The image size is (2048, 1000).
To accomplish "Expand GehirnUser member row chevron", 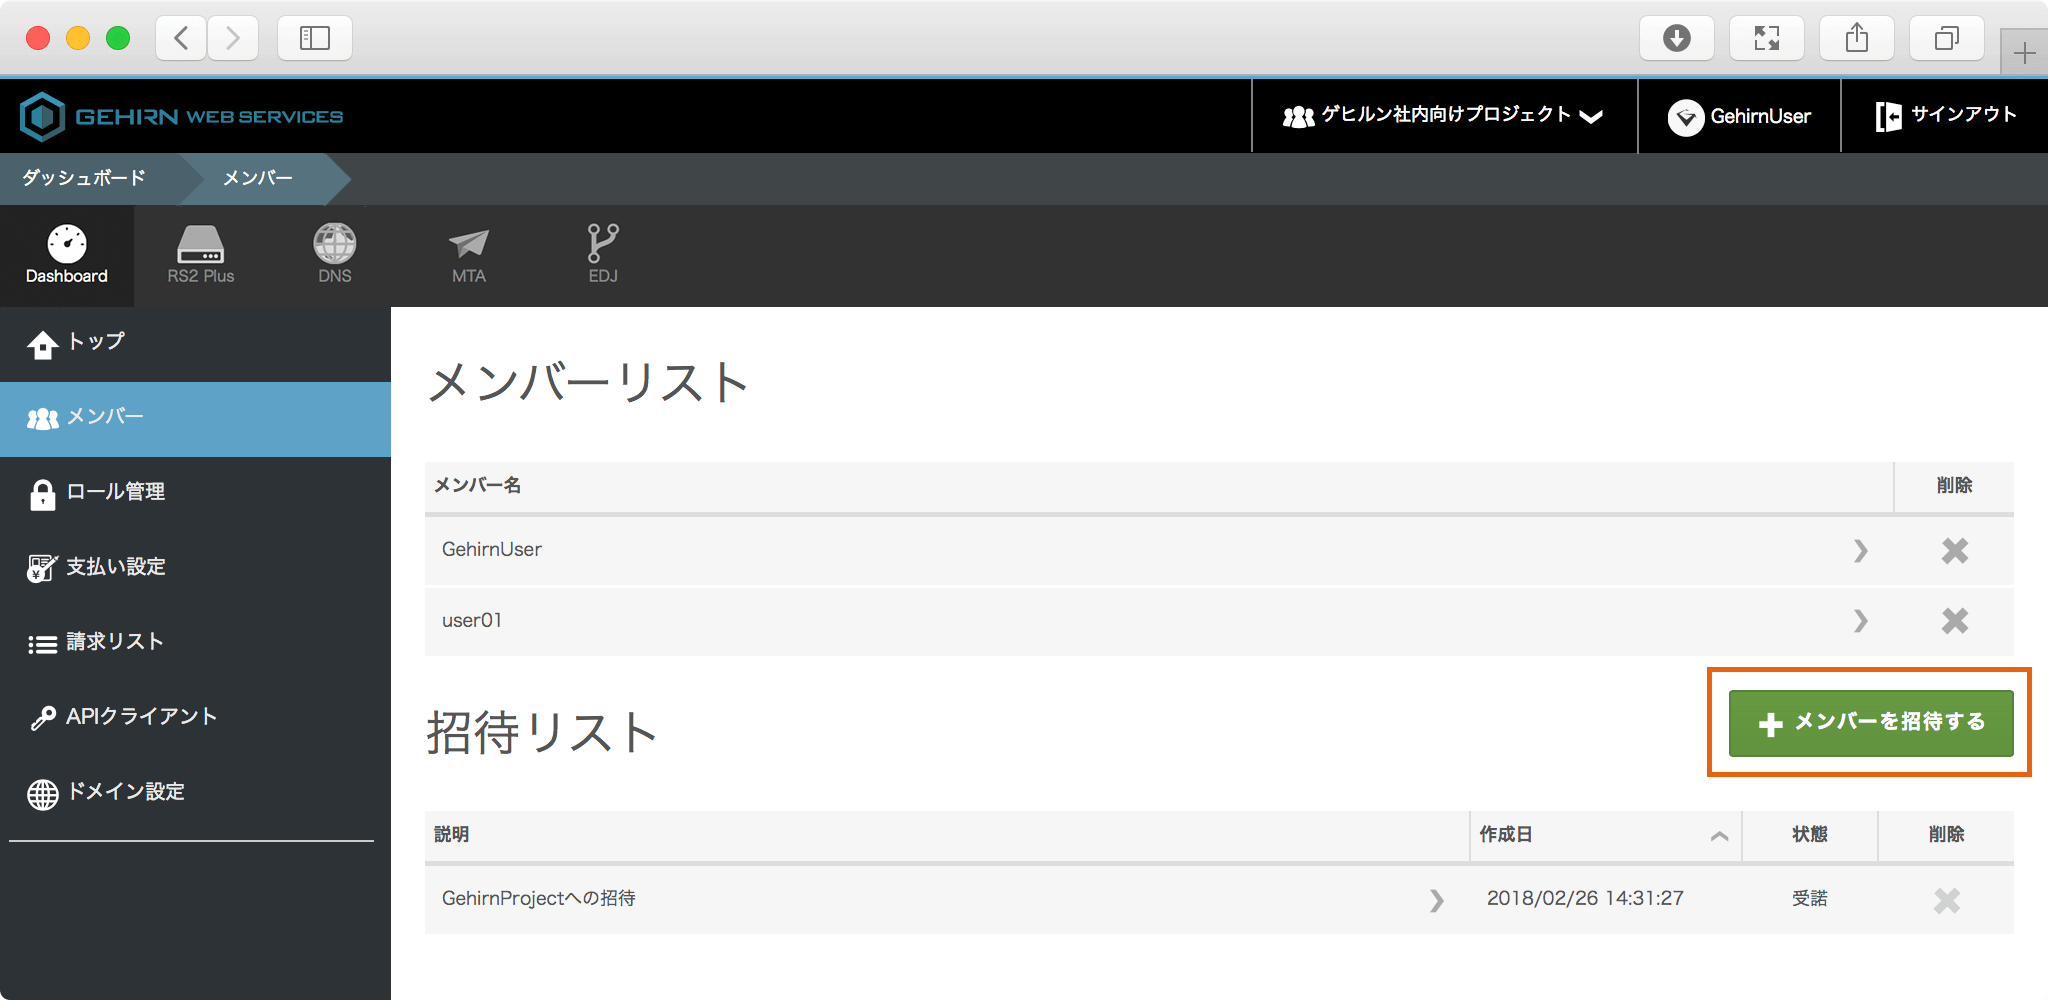I will 1860,551.
